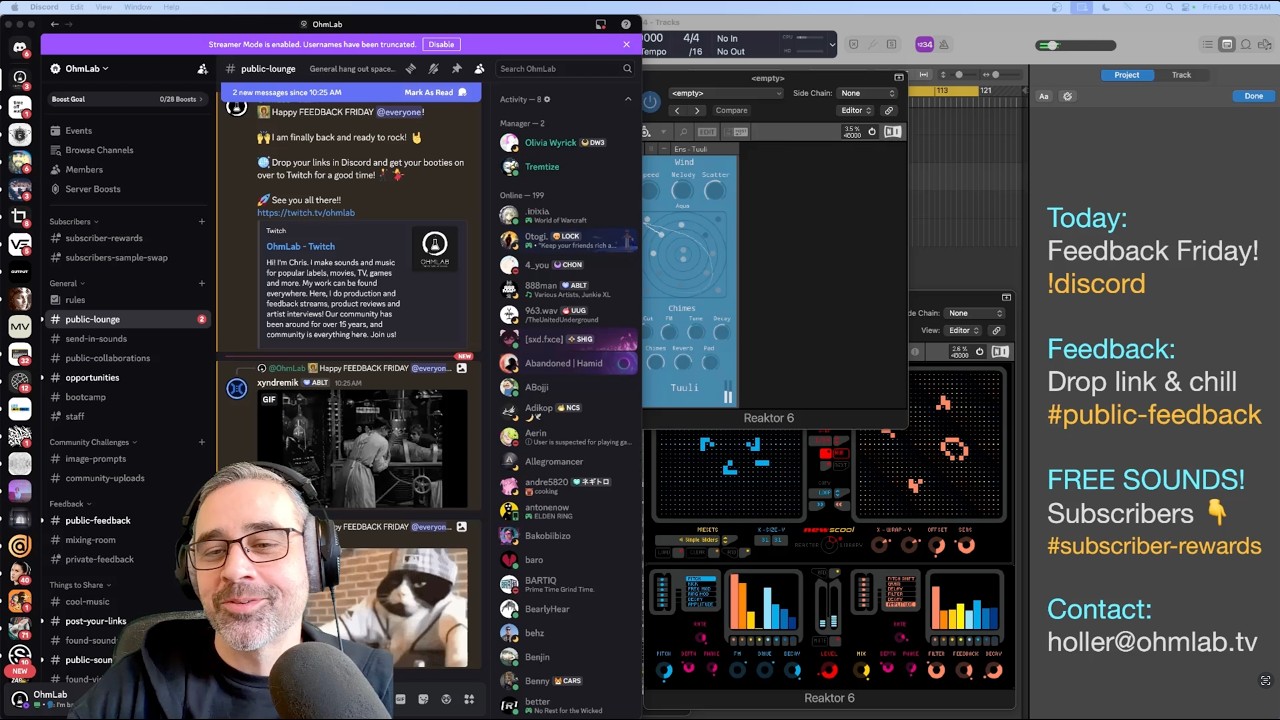The width and height of the screenshot is (1280, 720).
Task: Open the GIF picker in message bar
Action: point(400,699)
